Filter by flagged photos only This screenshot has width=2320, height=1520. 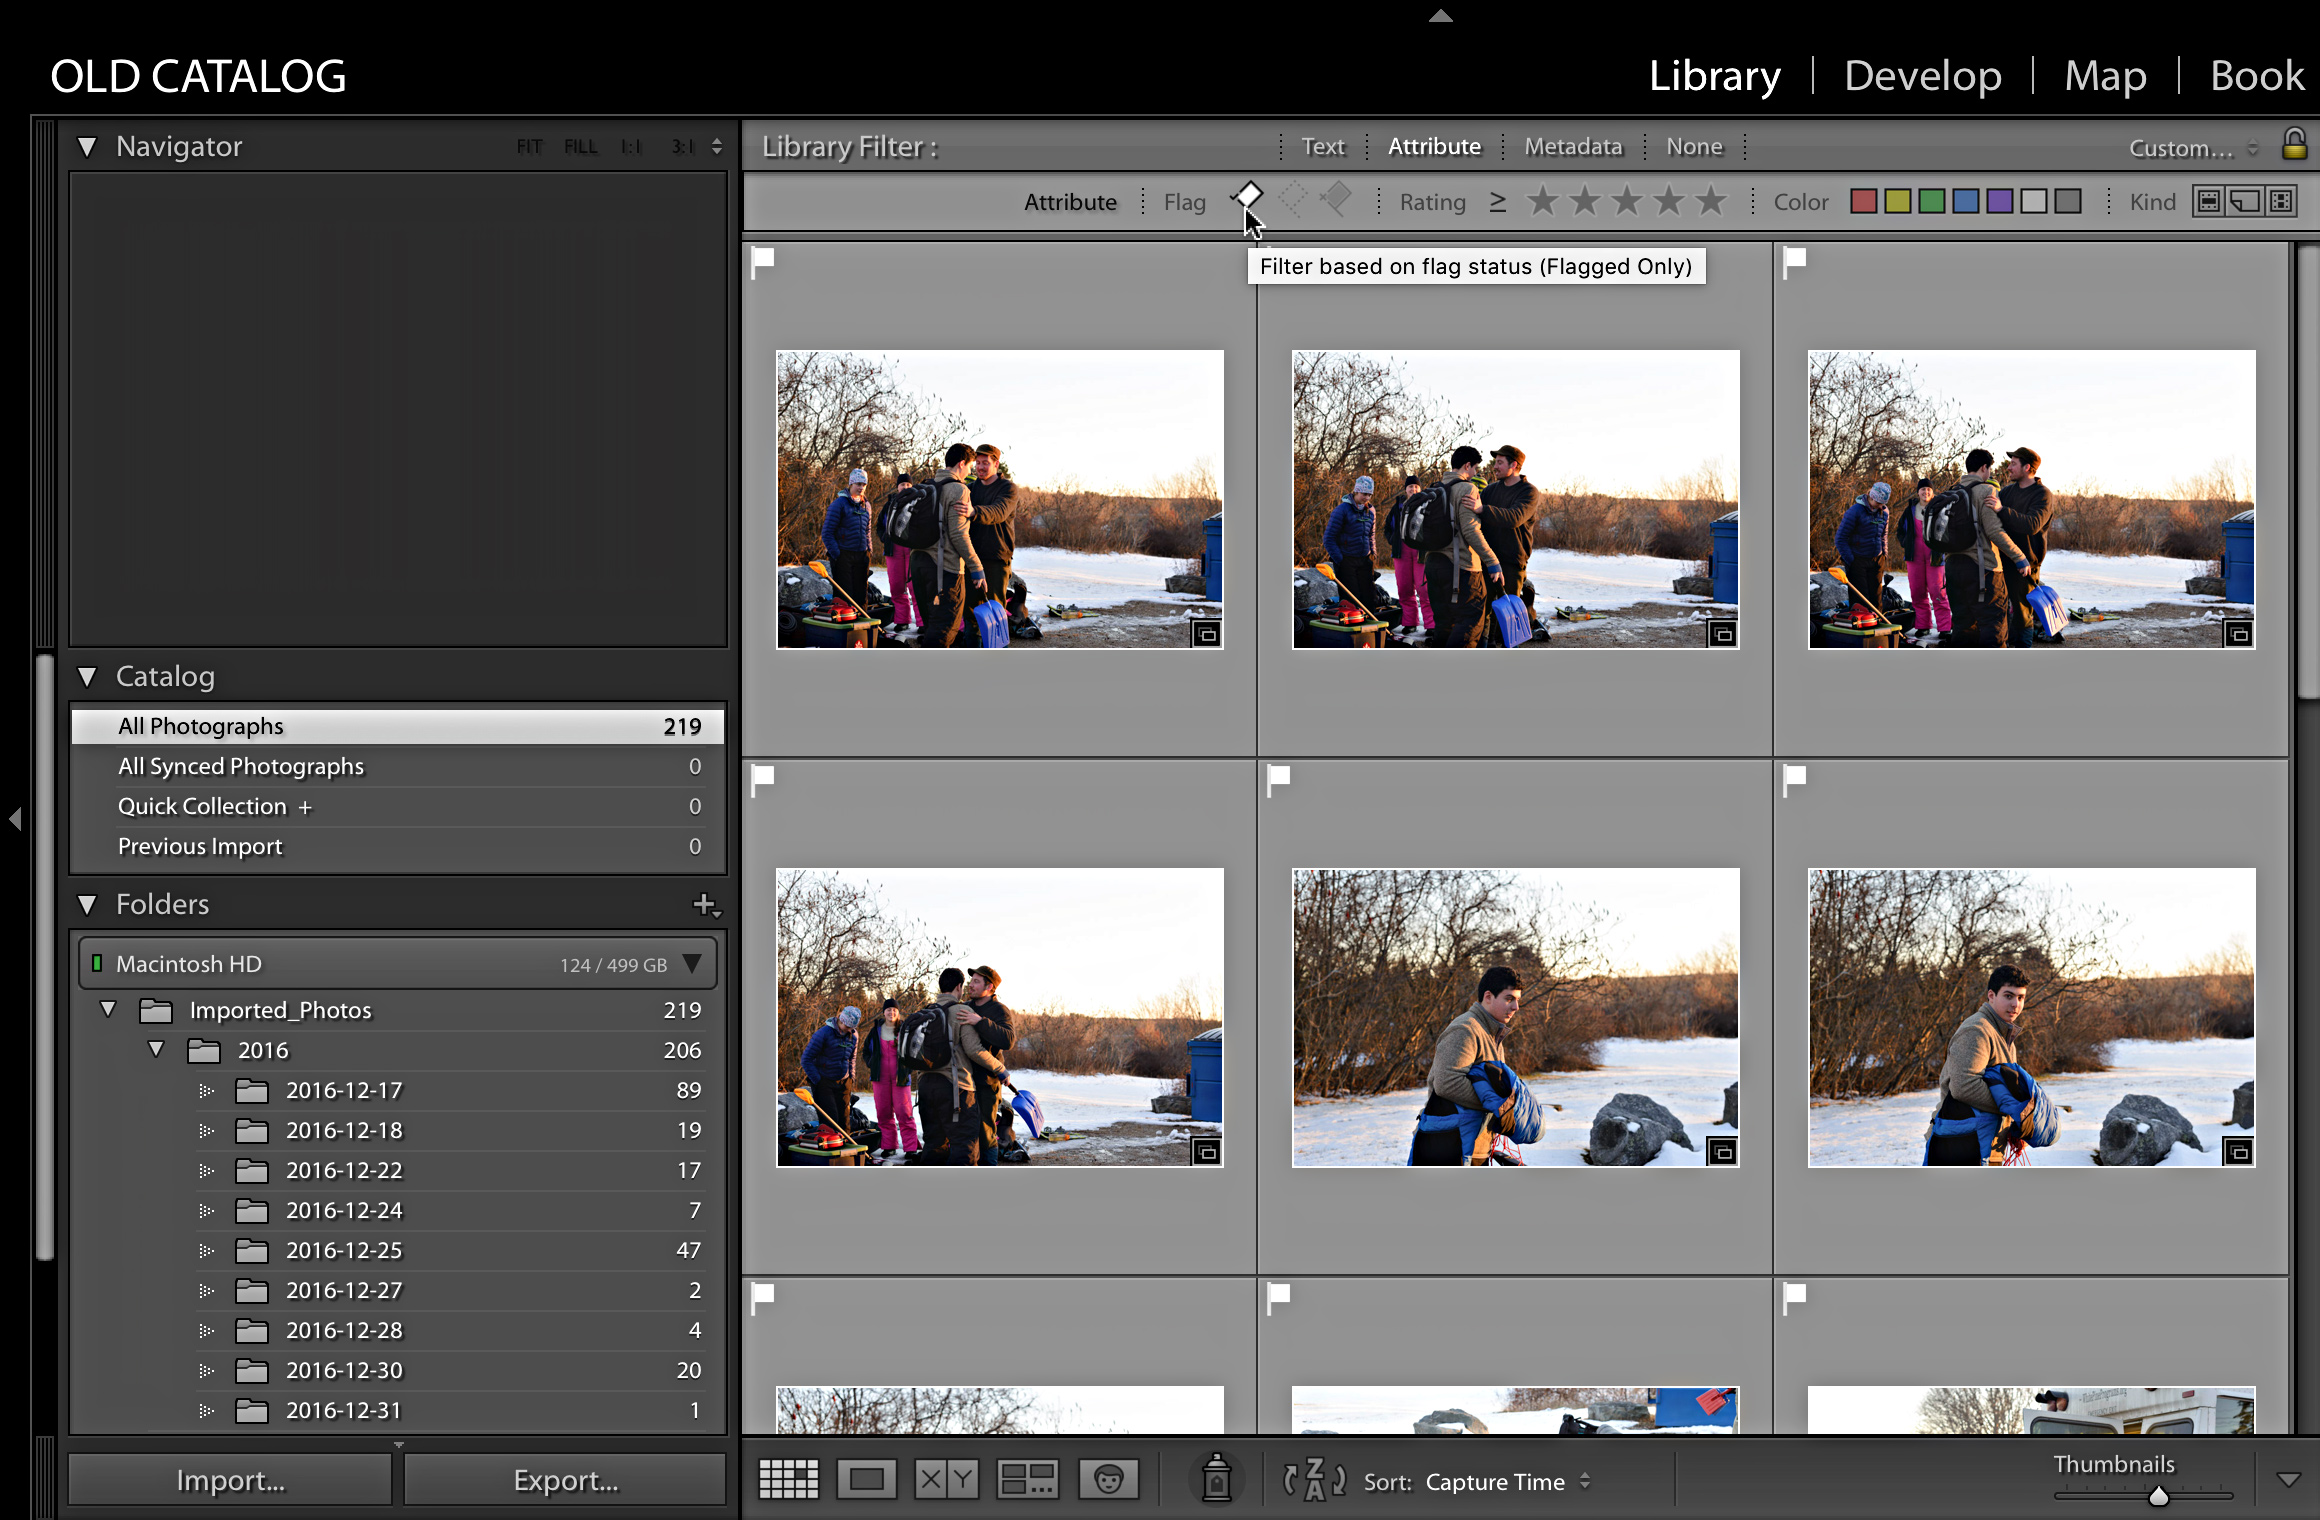pyautogui.click(x=1248, y=198)
